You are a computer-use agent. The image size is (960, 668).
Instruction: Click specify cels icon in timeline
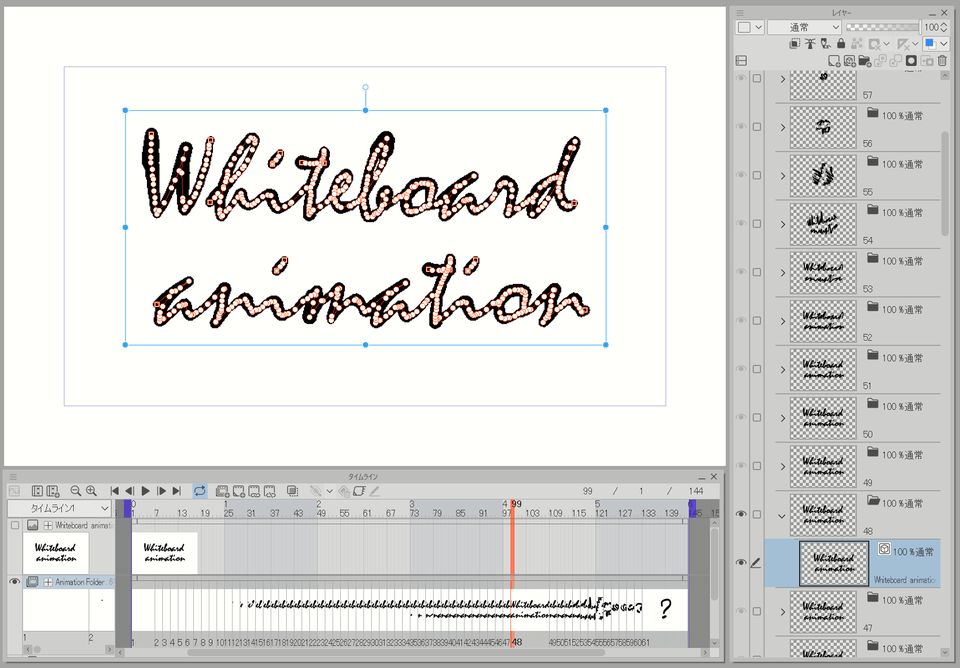[254, 491]
